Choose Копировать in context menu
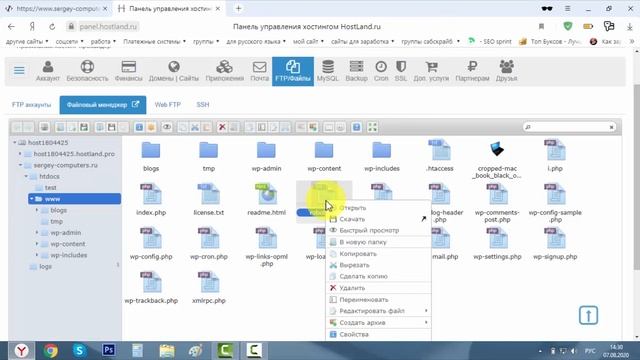 pyautogui.click(x=379, y=253)
